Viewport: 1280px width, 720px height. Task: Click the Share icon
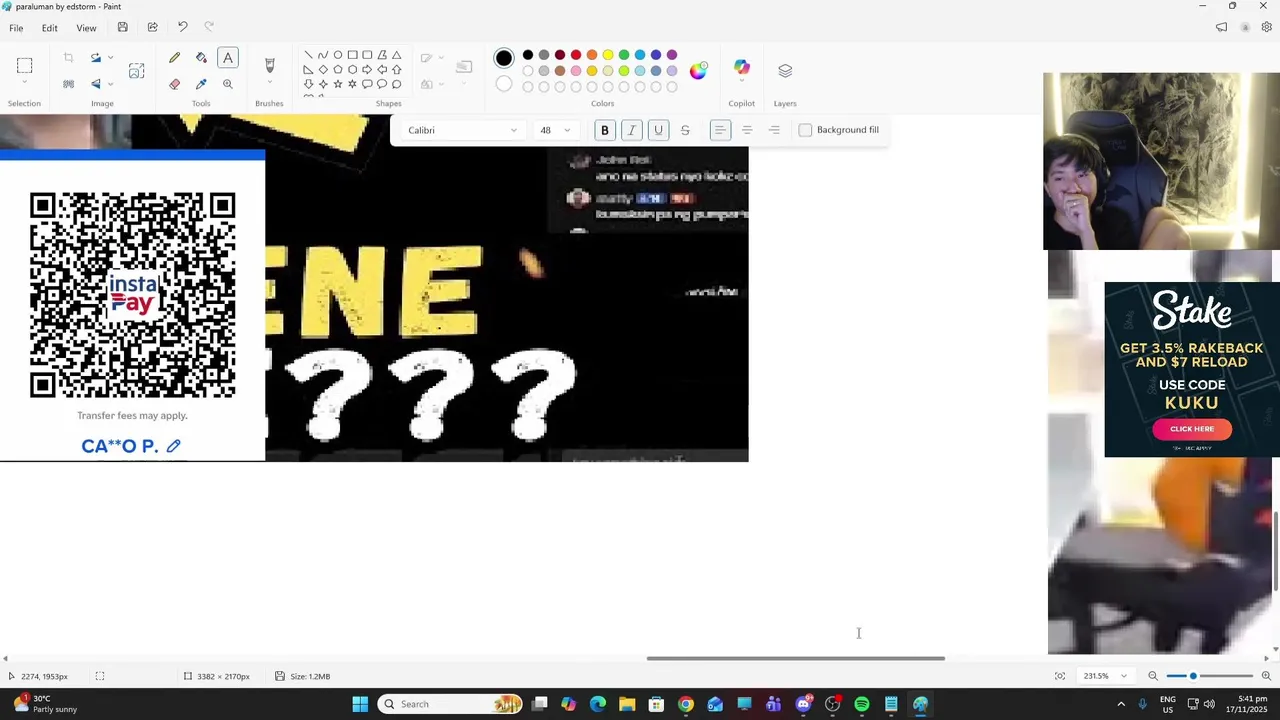pyautogui.click(x=152, y=27)
